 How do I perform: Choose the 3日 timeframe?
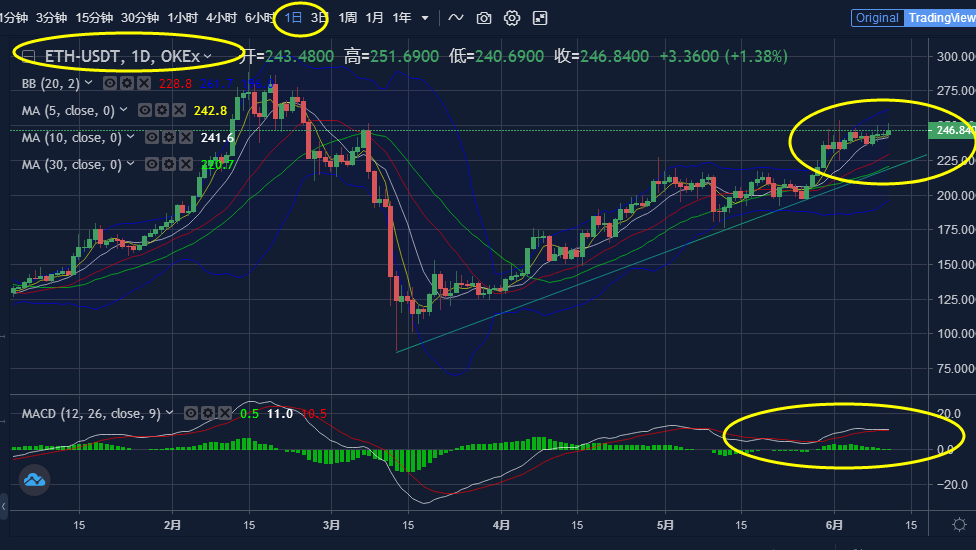click(319, 17)
